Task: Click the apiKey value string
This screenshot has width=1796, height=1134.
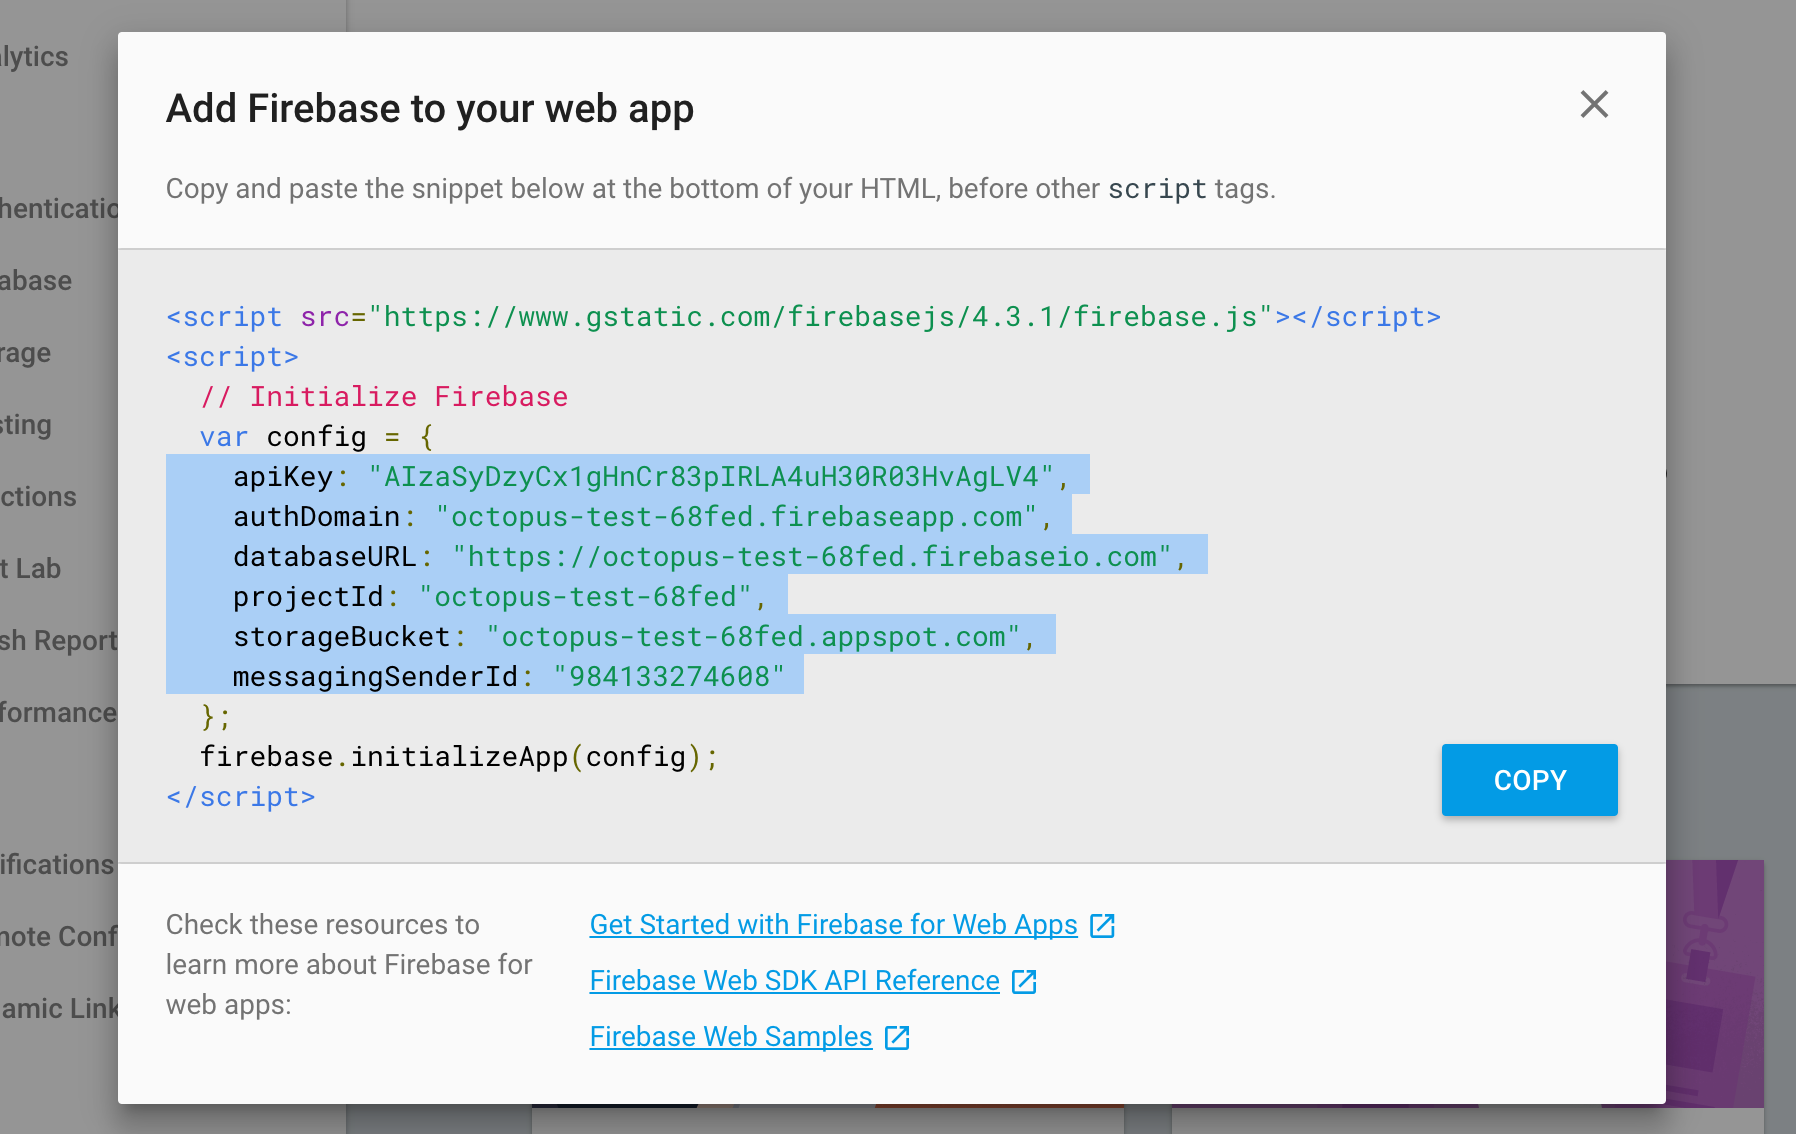Action: coord(711,477)
